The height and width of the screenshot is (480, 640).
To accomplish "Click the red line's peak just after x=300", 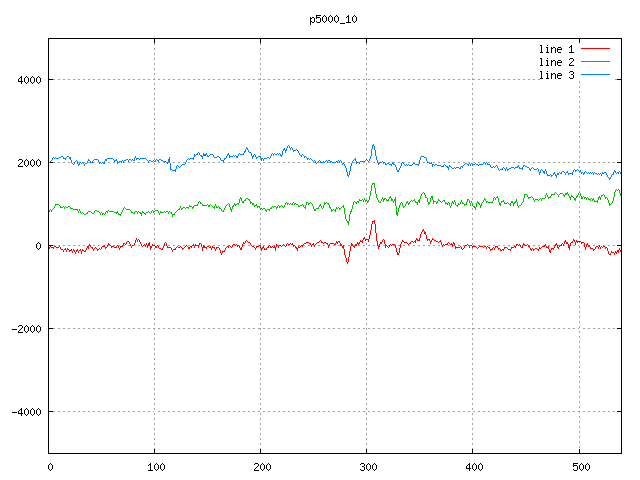I will [373, 222].
